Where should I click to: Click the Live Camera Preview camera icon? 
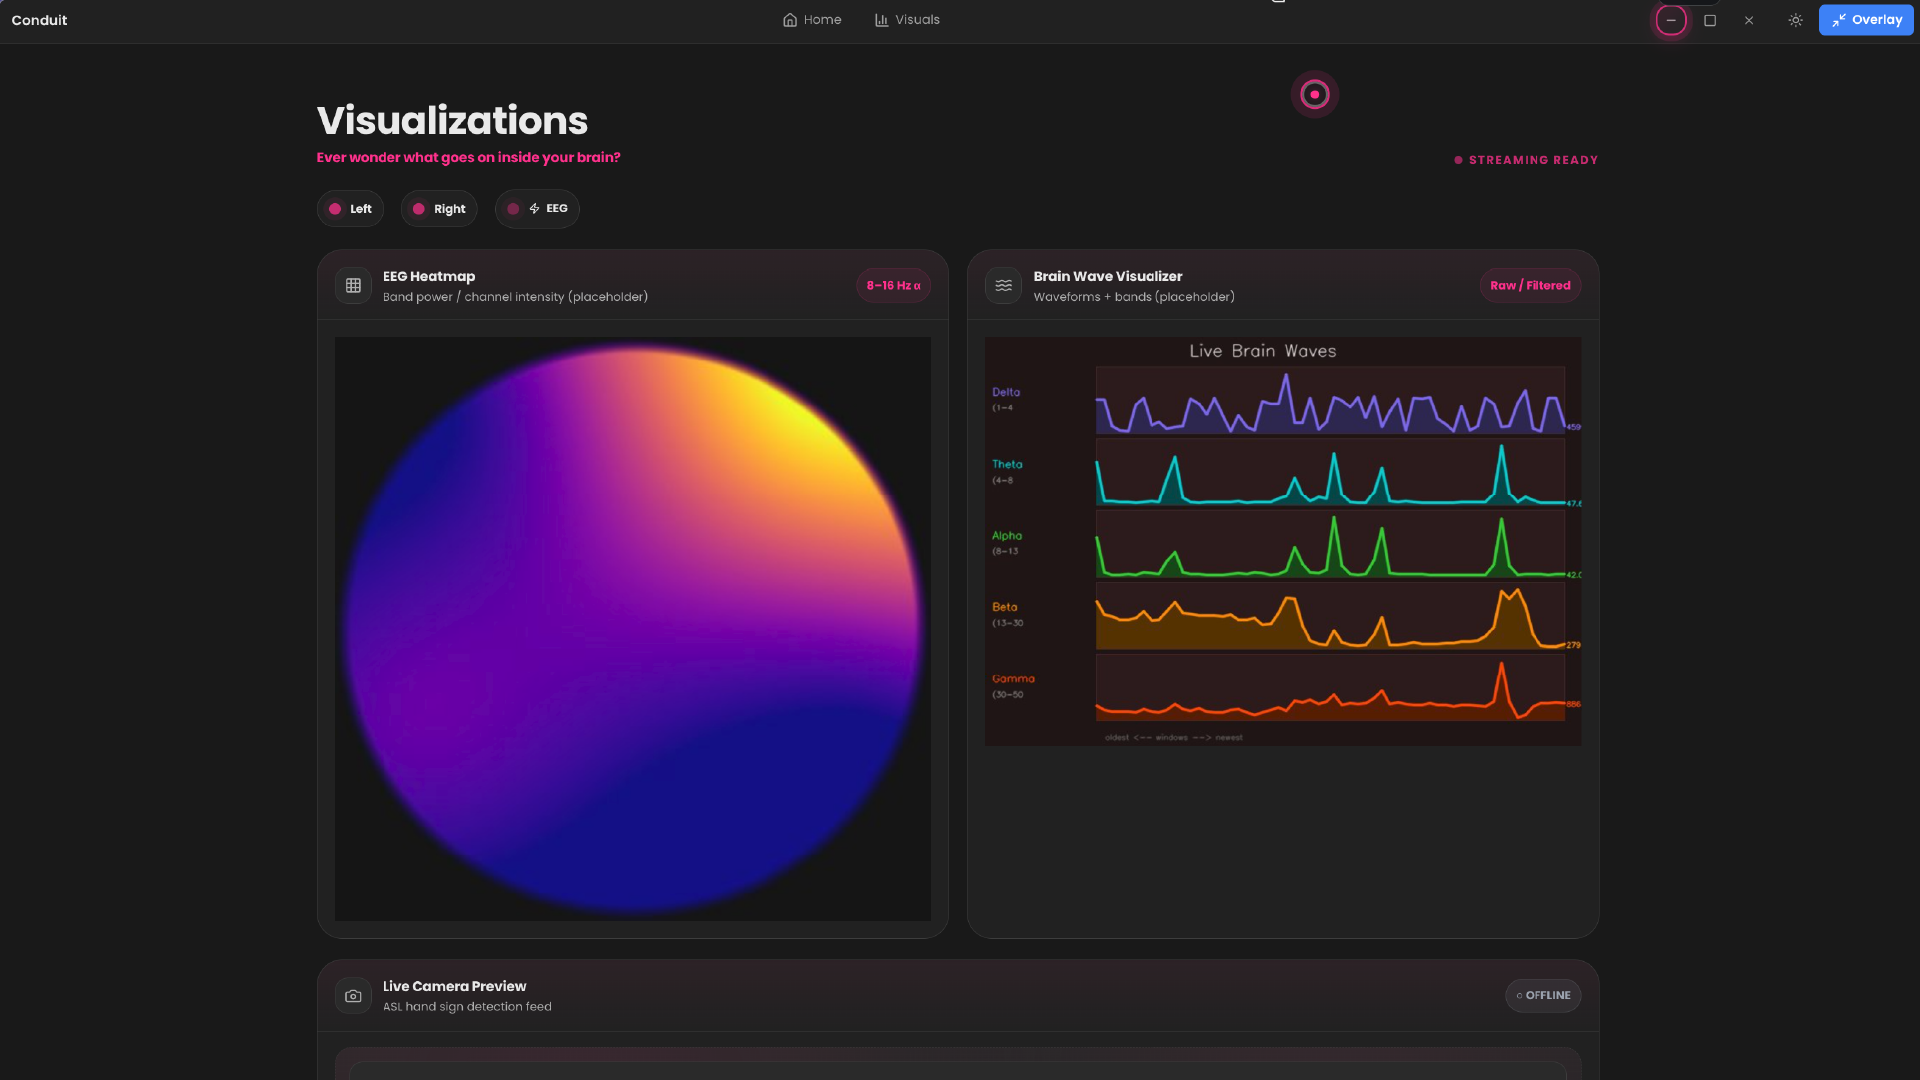353,996
